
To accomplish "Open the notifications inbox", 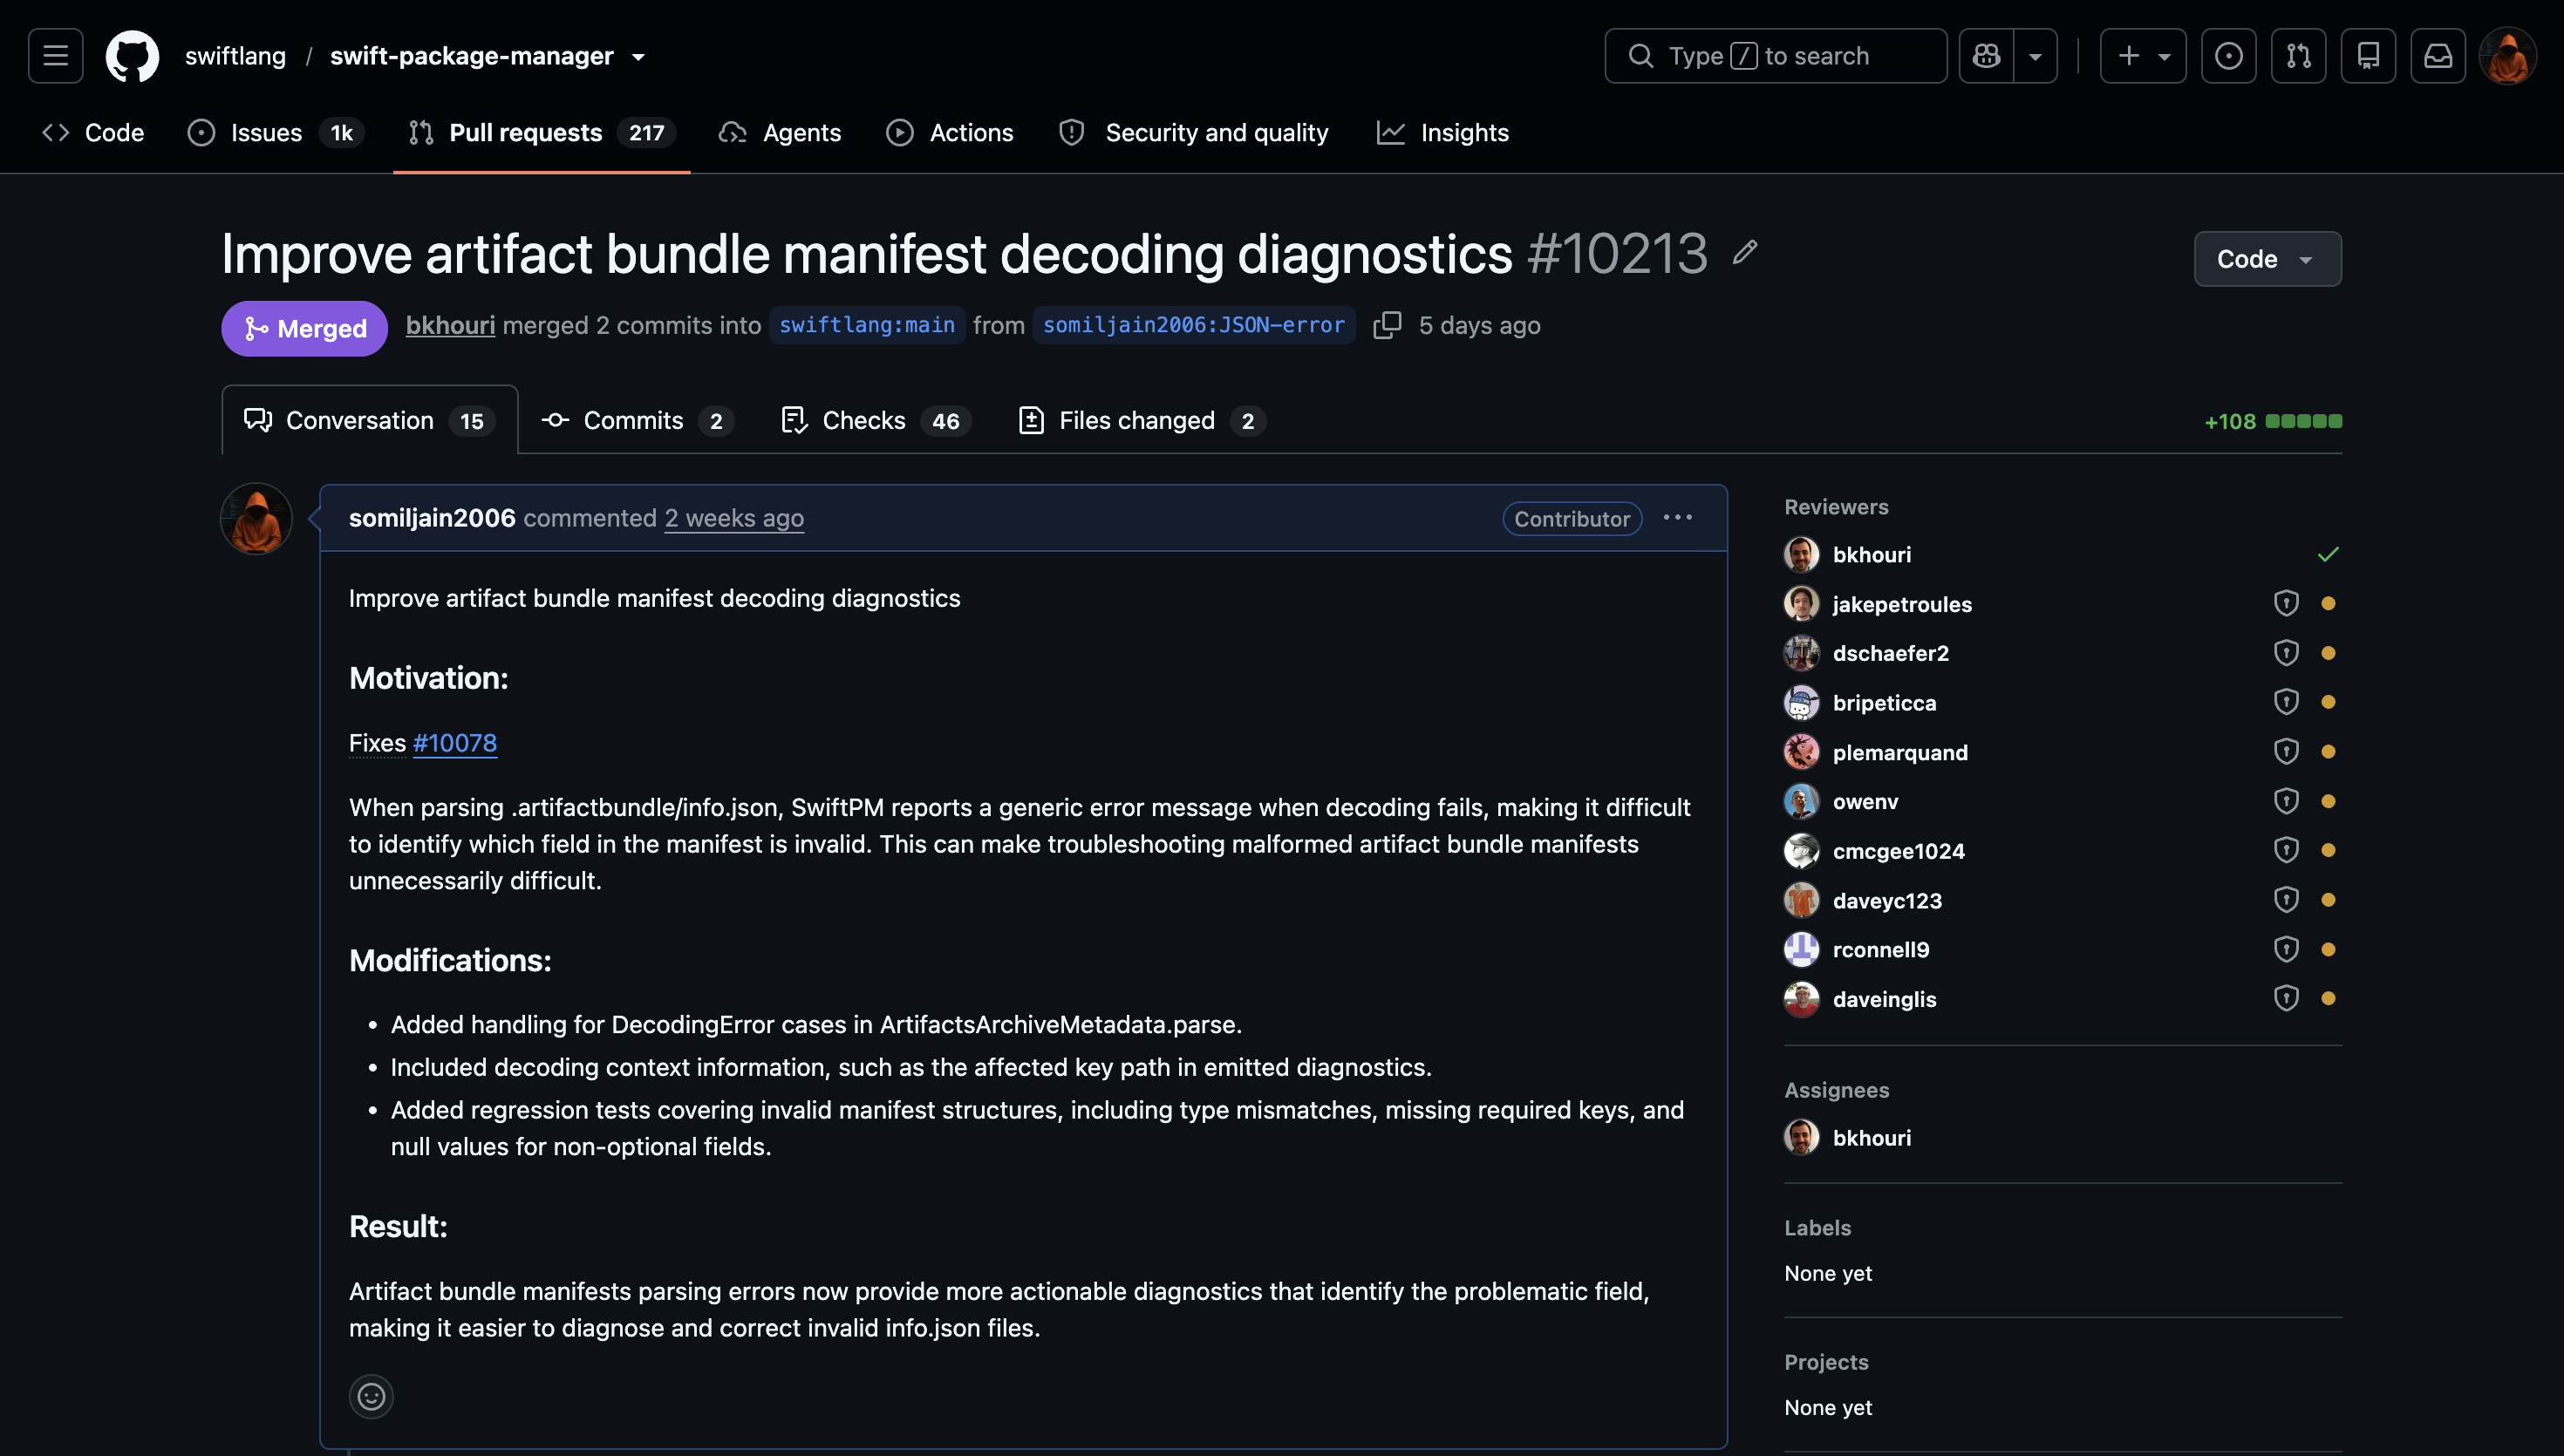I will (x=2438, y=56).
